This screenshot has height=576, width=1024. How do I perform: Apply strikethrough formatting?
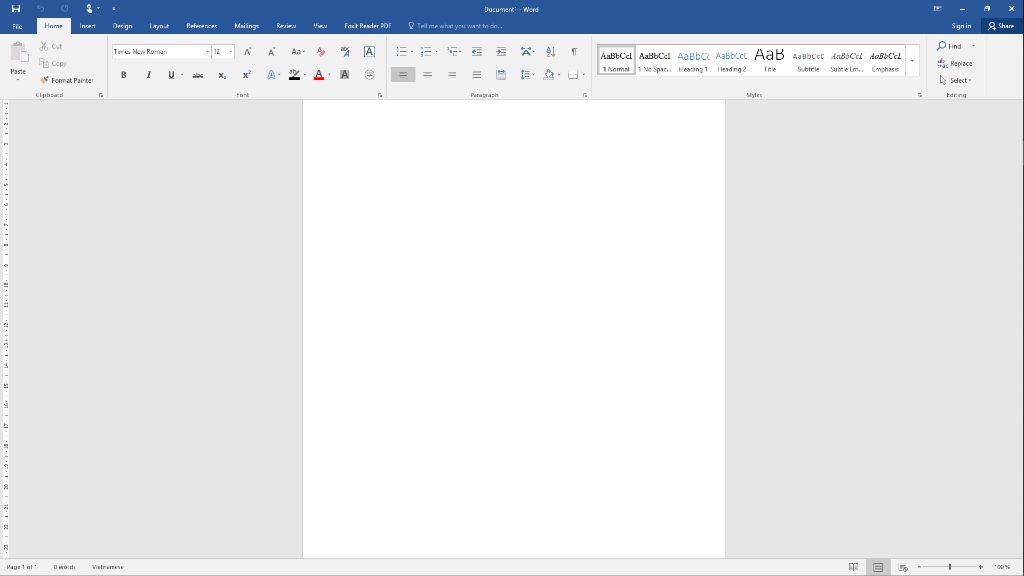pyautogui.click(x=197, y=75)
